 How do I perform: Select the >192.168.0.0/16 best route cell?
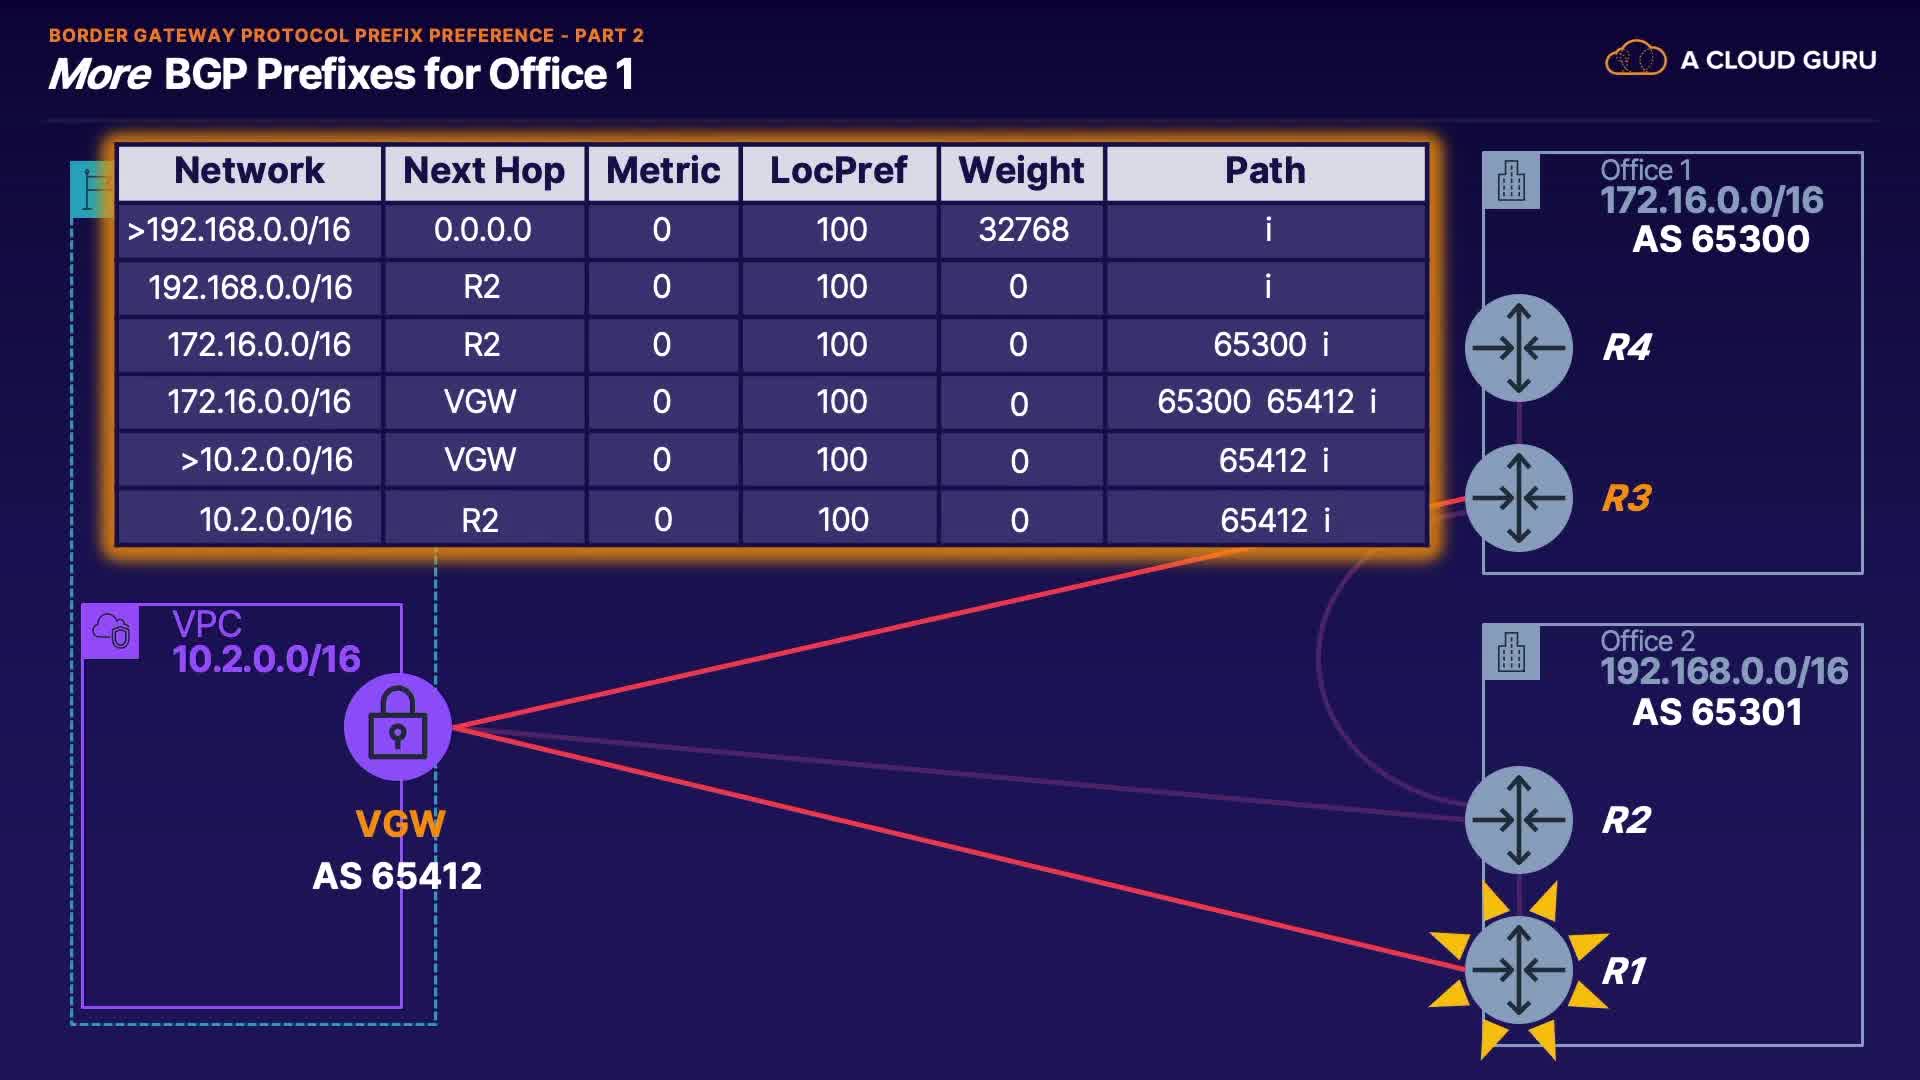tap(239, 230)
